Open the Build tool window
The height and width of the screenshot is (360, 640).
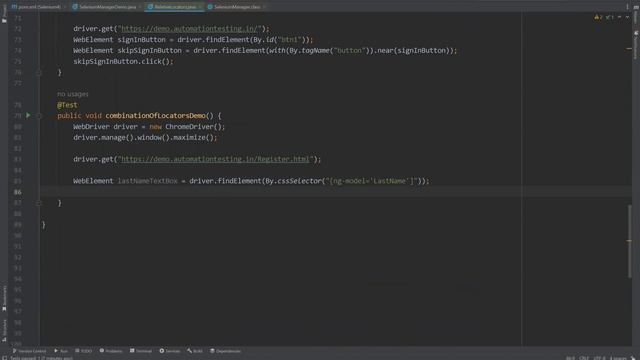pos(195,351)
